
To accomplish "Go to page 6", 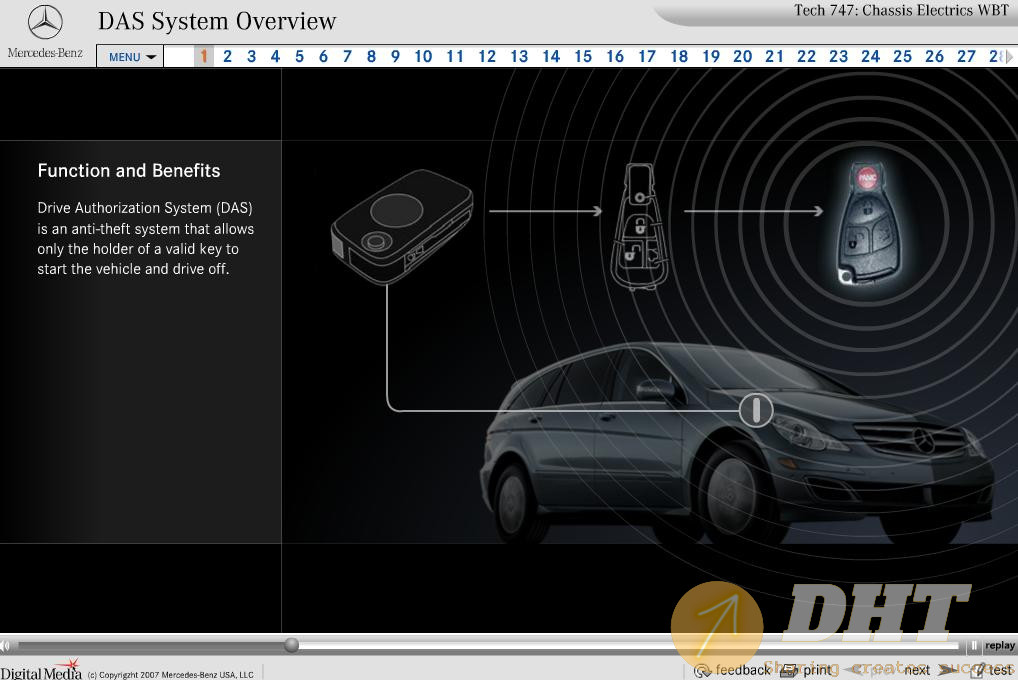I will click(x=323, y=57).
